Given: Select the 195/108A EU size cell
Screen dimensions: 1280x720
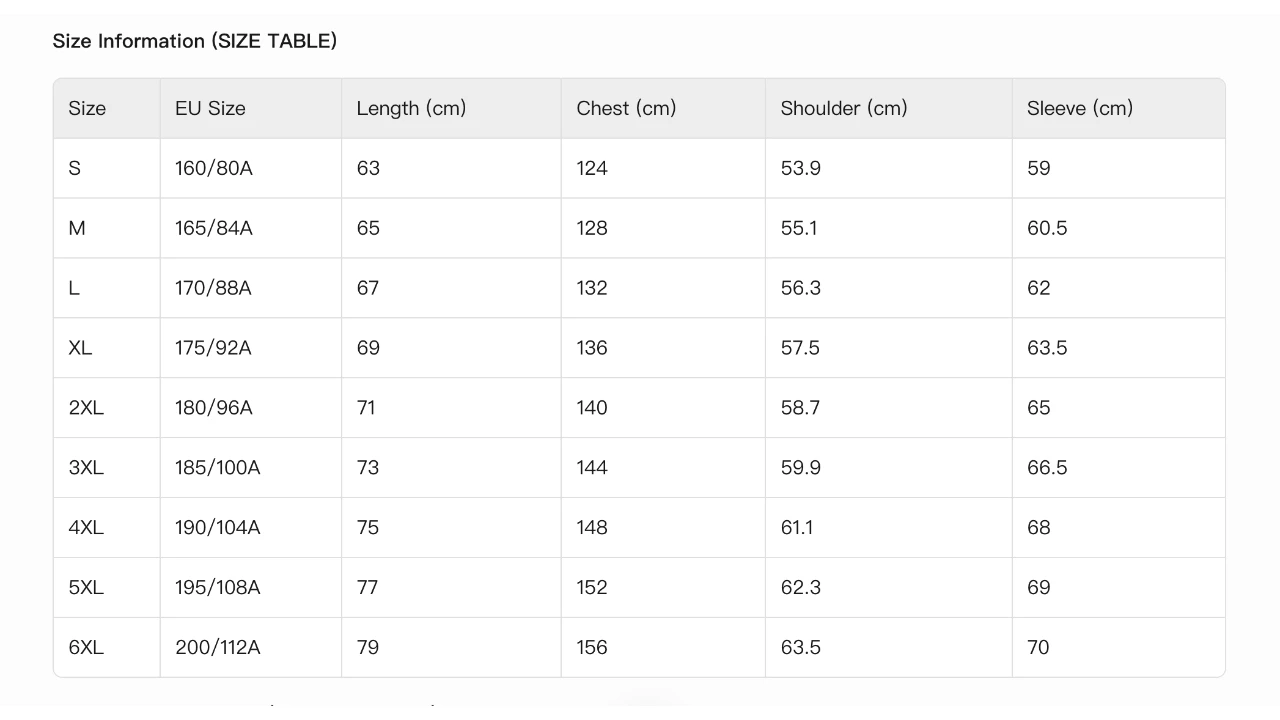Looking at the screenshot, I should pos(217,588).
